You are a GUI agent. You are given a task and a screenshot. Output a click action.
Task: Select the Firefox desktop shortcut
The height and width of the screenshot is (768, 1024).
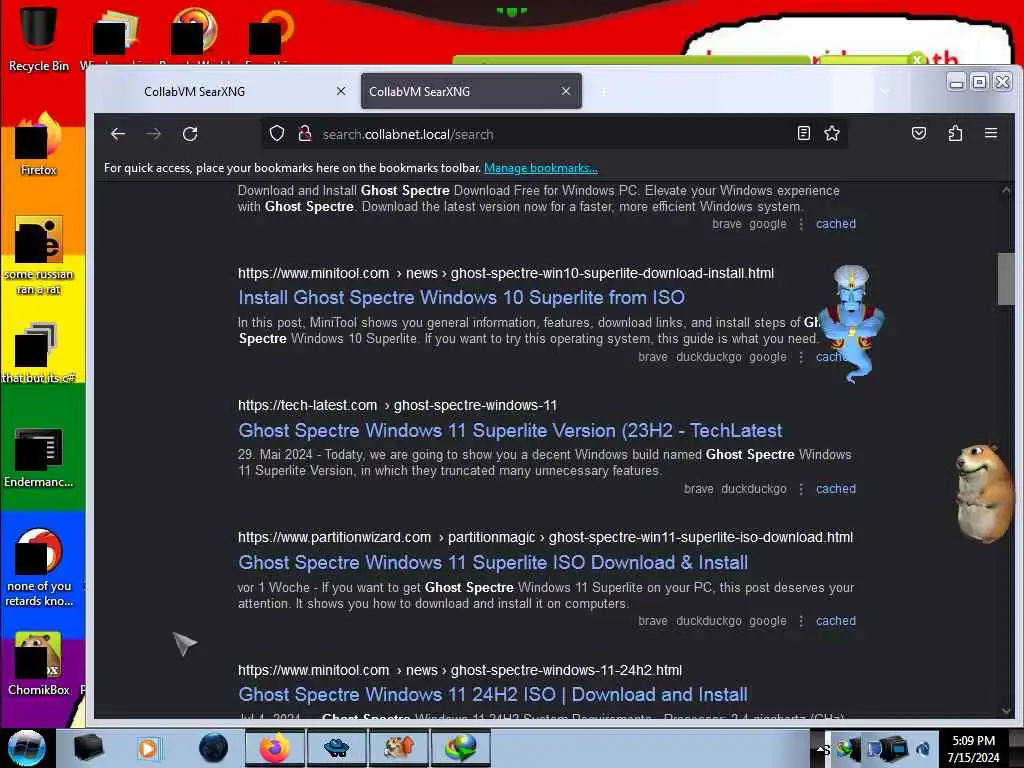(38, 145)
